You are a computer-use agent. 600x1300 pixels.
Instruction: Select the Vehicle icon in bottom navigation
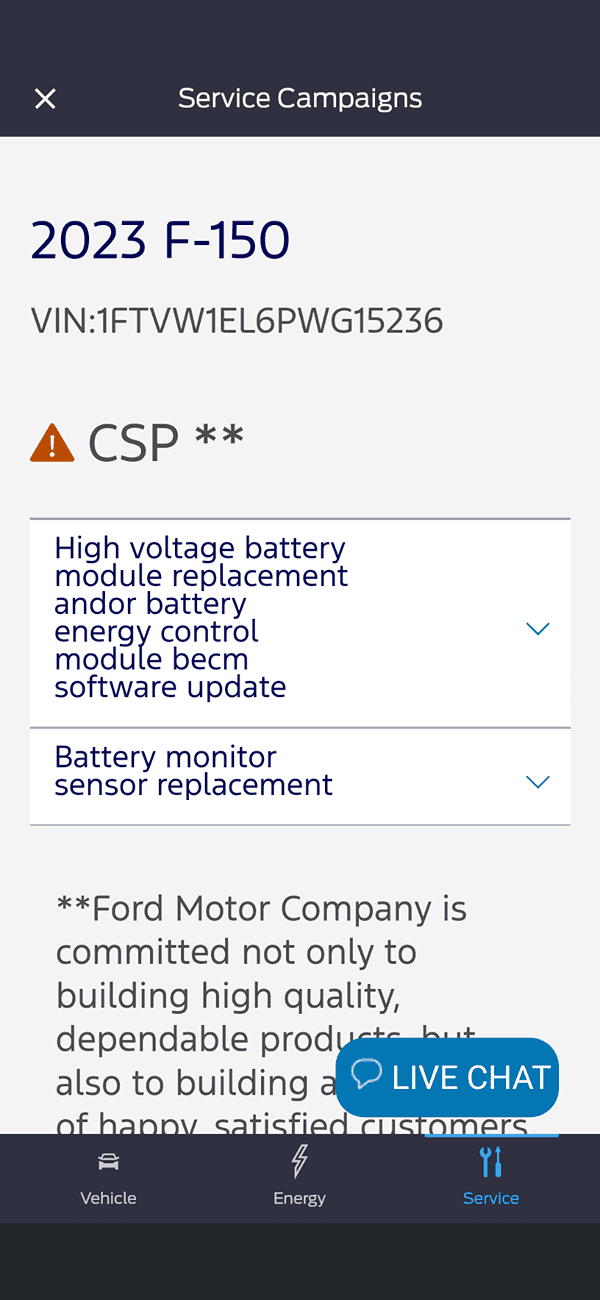[x=108, y=1162]
